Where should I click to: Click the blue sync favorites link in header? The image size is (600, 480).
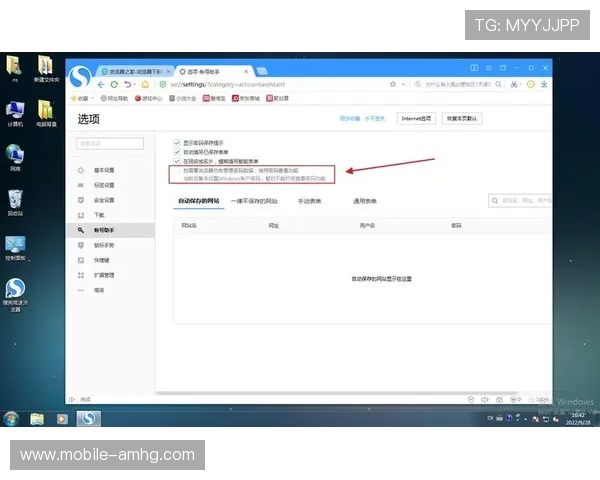pyautogui.click(x=362, y=119)
